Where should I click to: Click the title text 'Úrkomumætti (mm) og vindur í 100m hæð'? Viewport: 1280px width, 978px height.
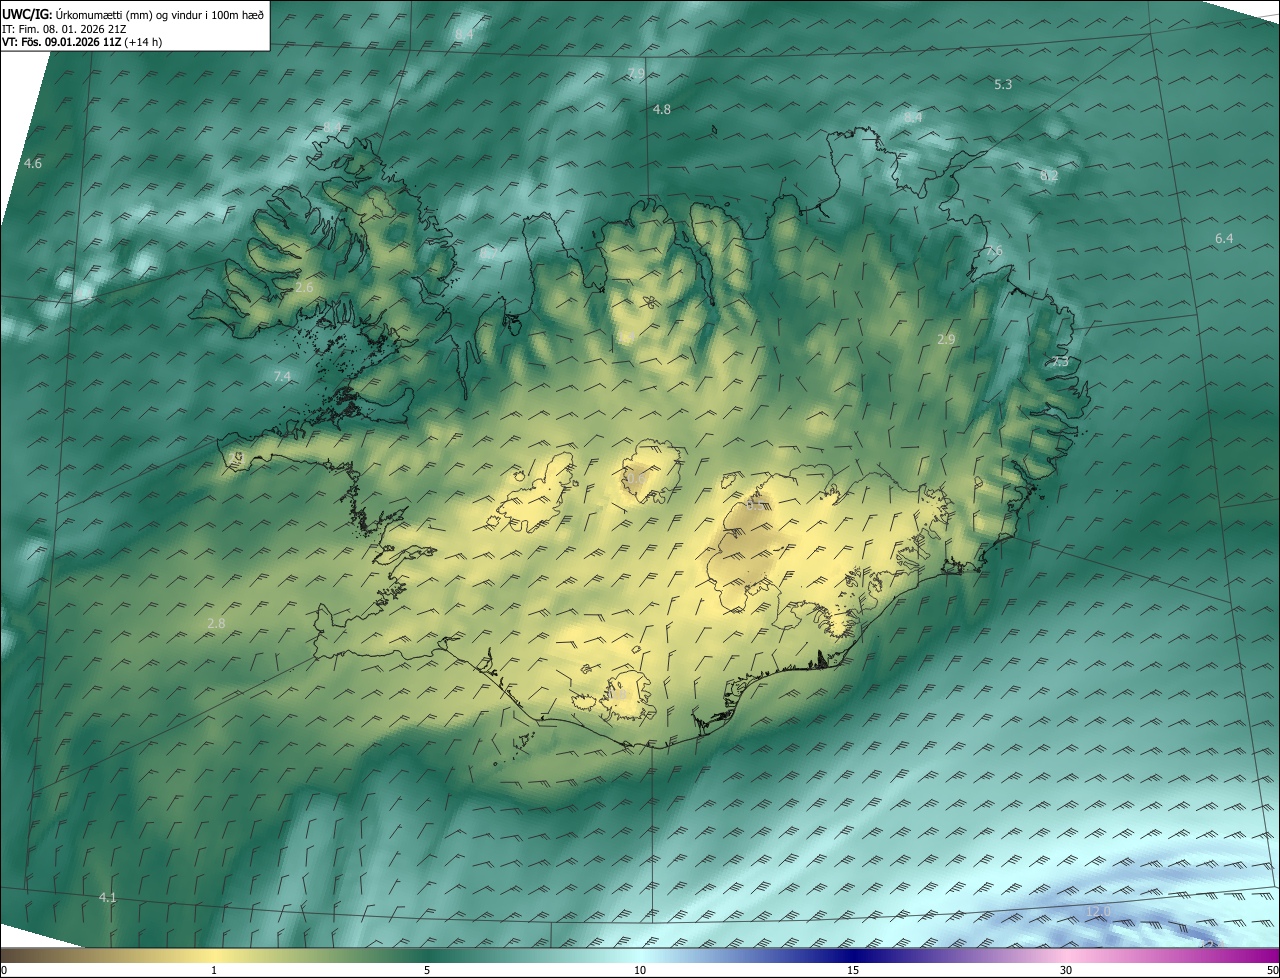click(x=159, y=13)
